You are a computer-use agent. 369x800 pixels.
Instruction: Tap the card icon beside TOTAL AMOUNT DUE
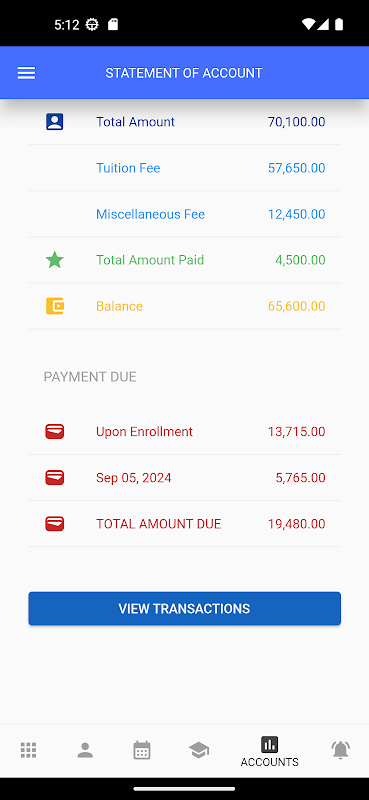point(55,524)
